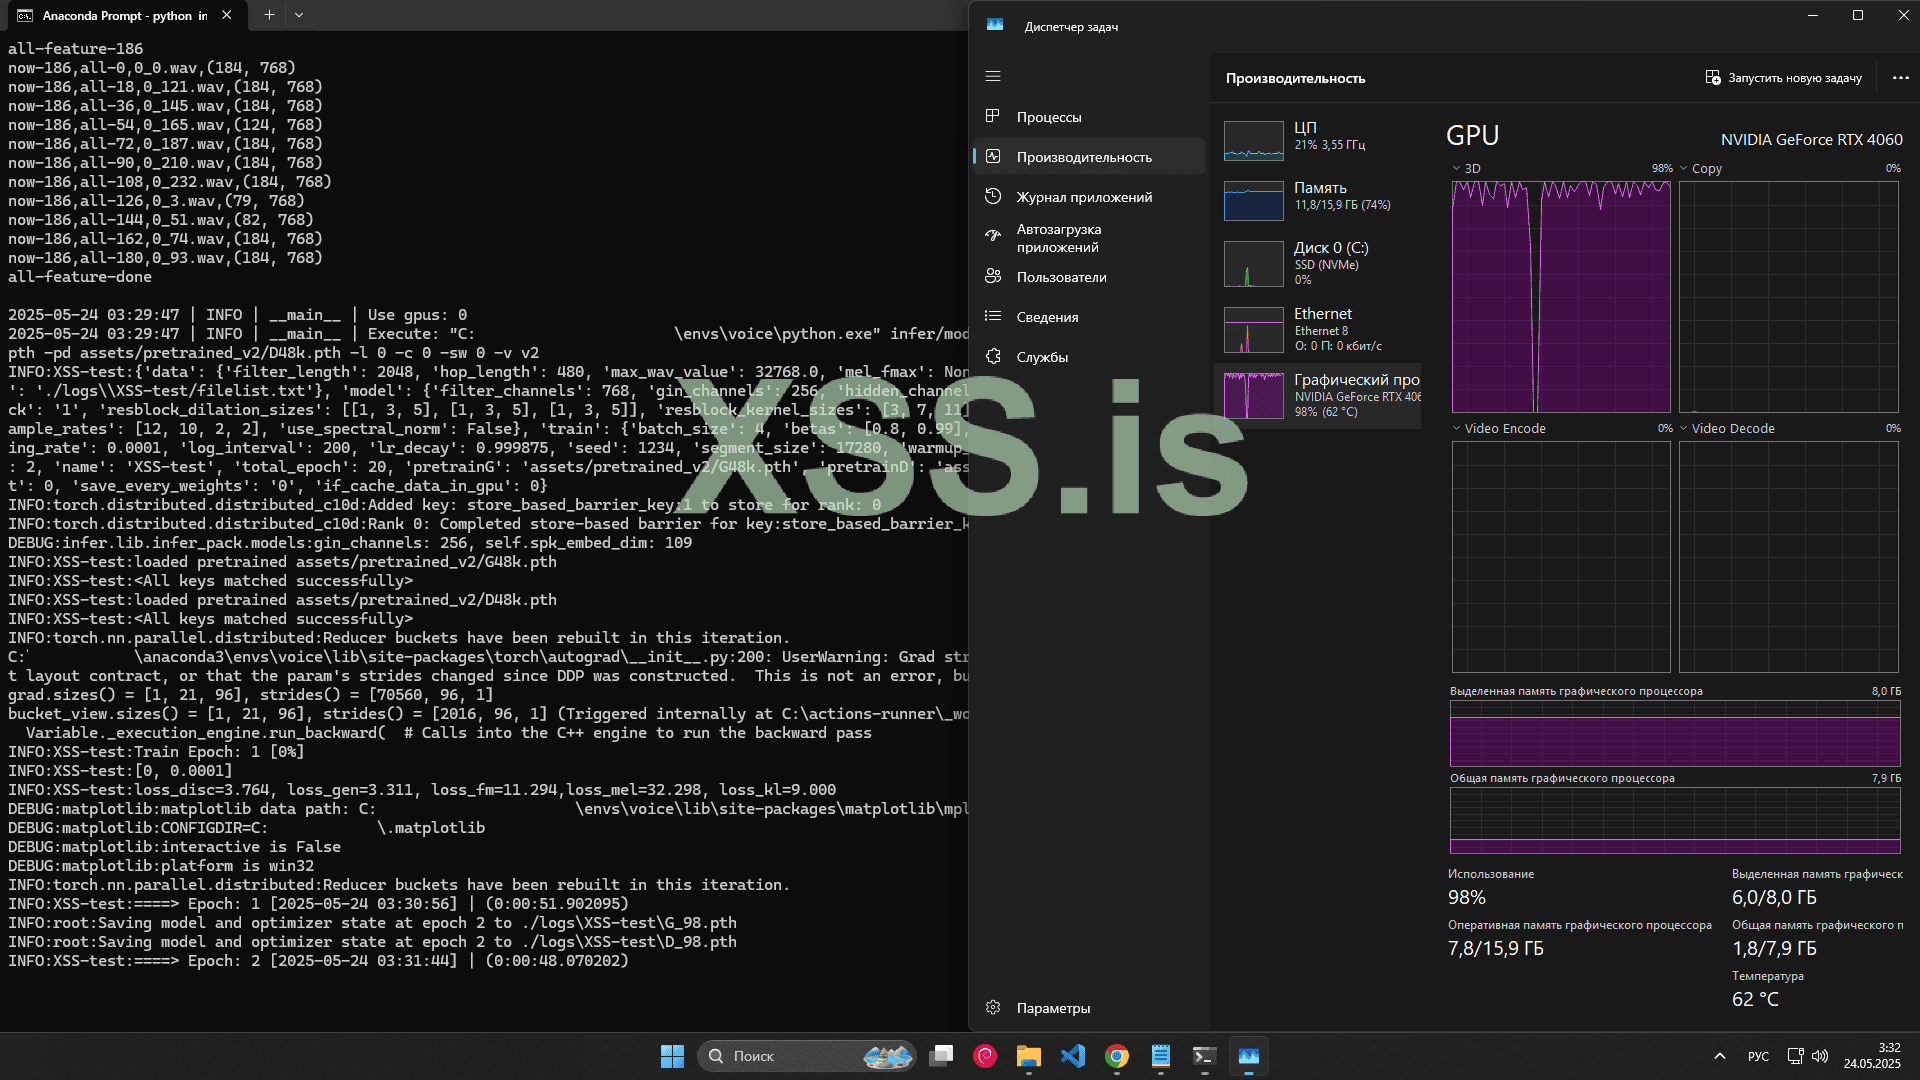Open the terminal tab dropdown arrow

299,15
